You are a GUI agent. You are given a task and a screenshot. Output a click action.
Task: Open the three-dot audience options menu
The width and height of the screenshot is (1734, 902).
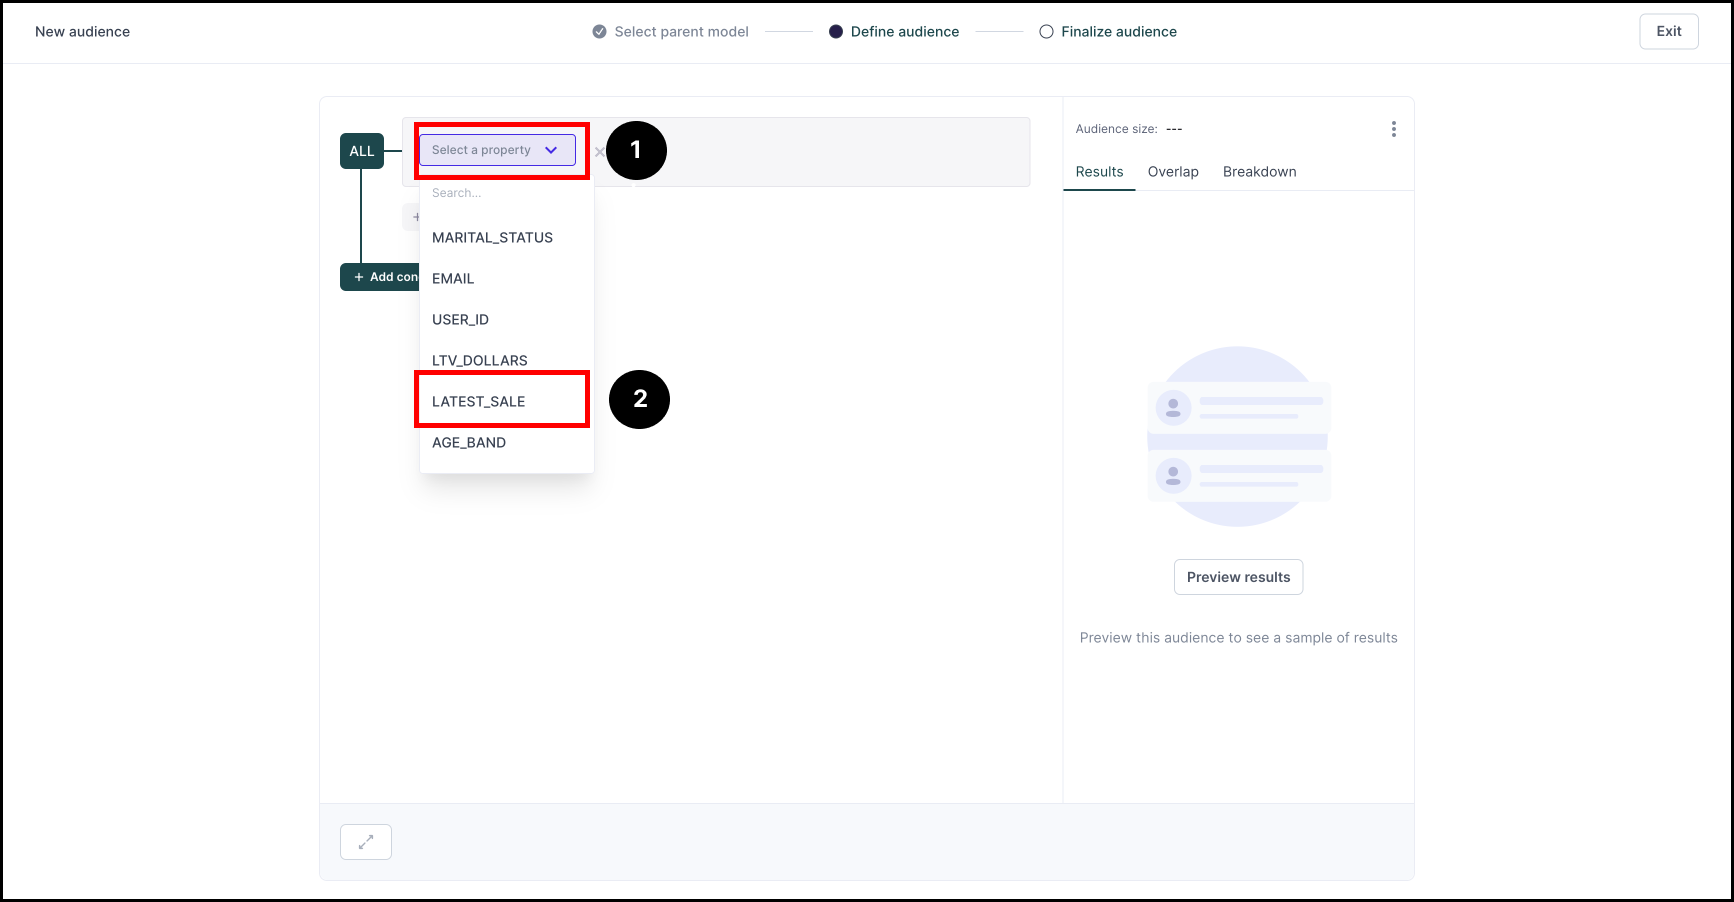click(1393, 129)
